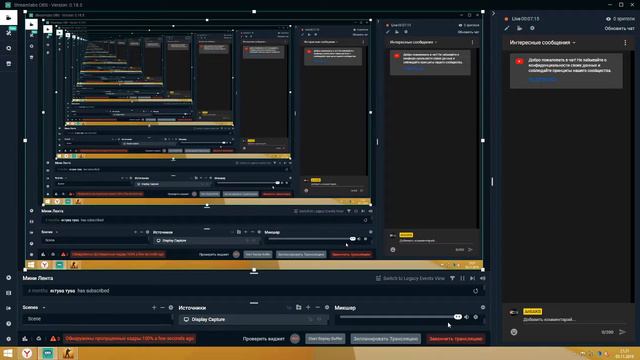
Task: Open the help icon in left sidebar
Action: (x=9, y=323)
